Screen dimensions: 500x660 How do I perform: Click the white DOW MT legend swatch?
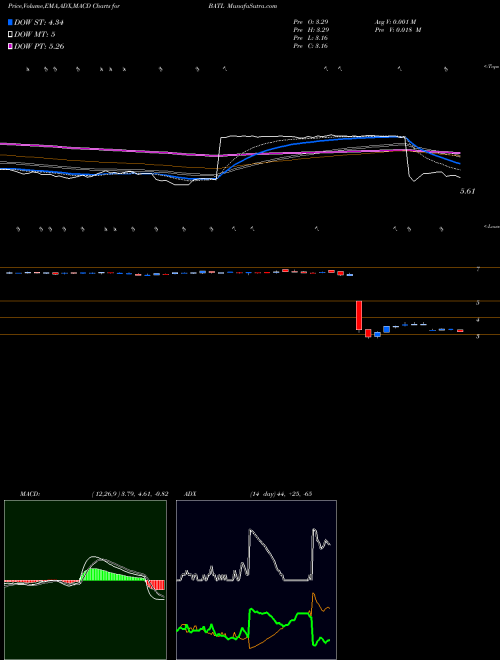coord(10,34)
